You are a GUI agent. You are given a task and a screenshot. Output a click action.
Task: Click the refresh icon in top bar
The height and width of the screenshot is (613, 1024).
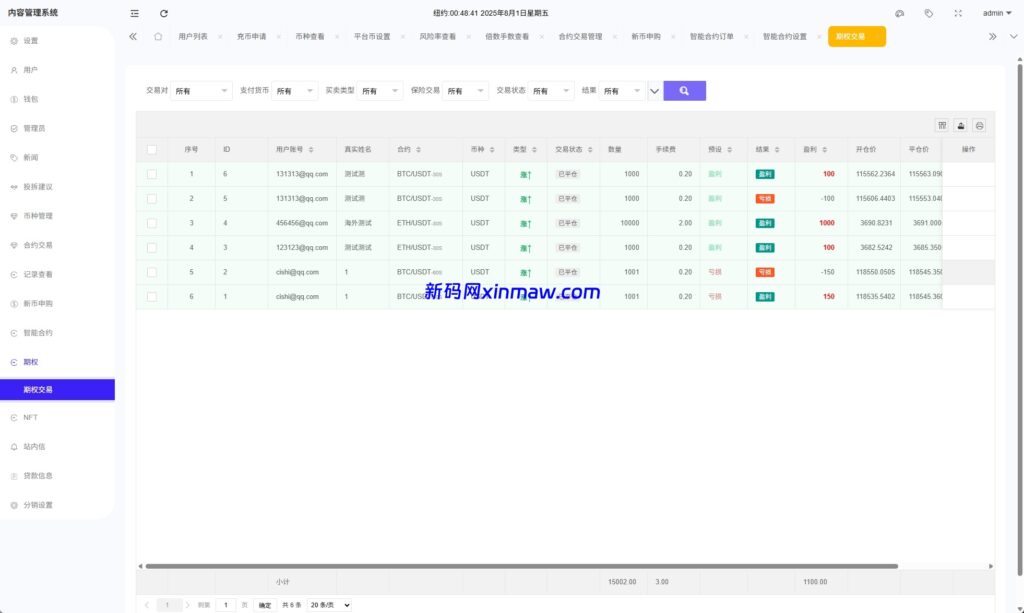(164, 13)
